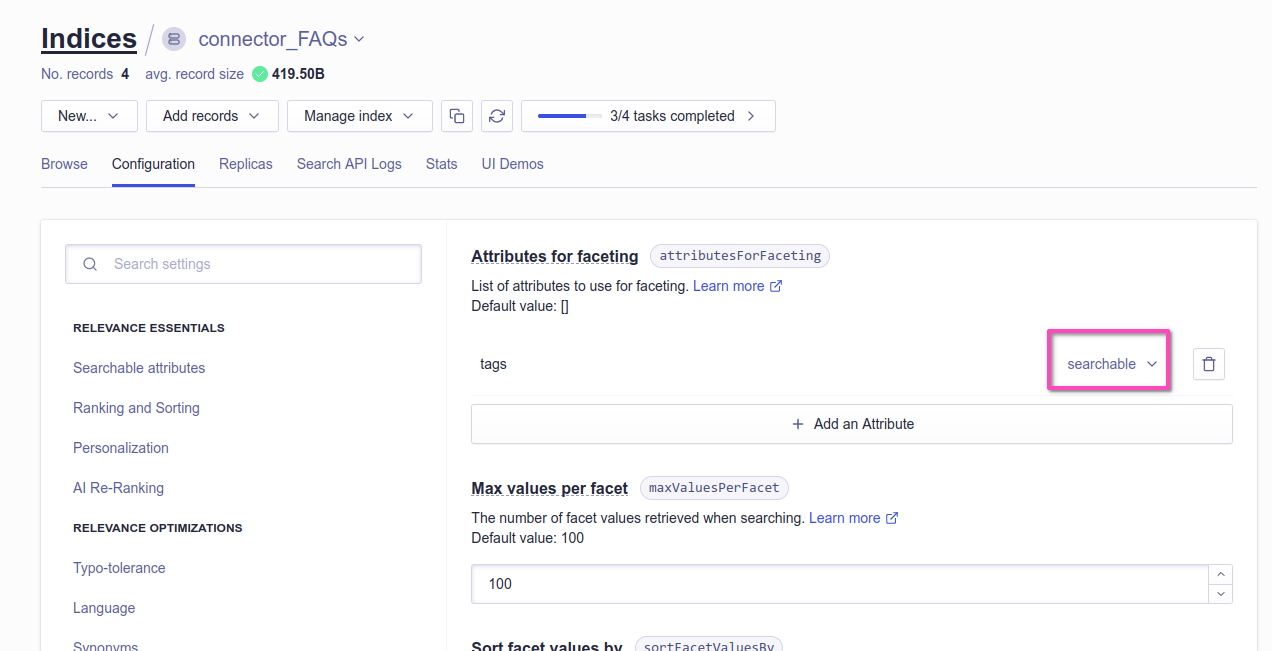1272x651 pixels.
Task: Open the Add records dropdown
Action: tap(211, 115)
